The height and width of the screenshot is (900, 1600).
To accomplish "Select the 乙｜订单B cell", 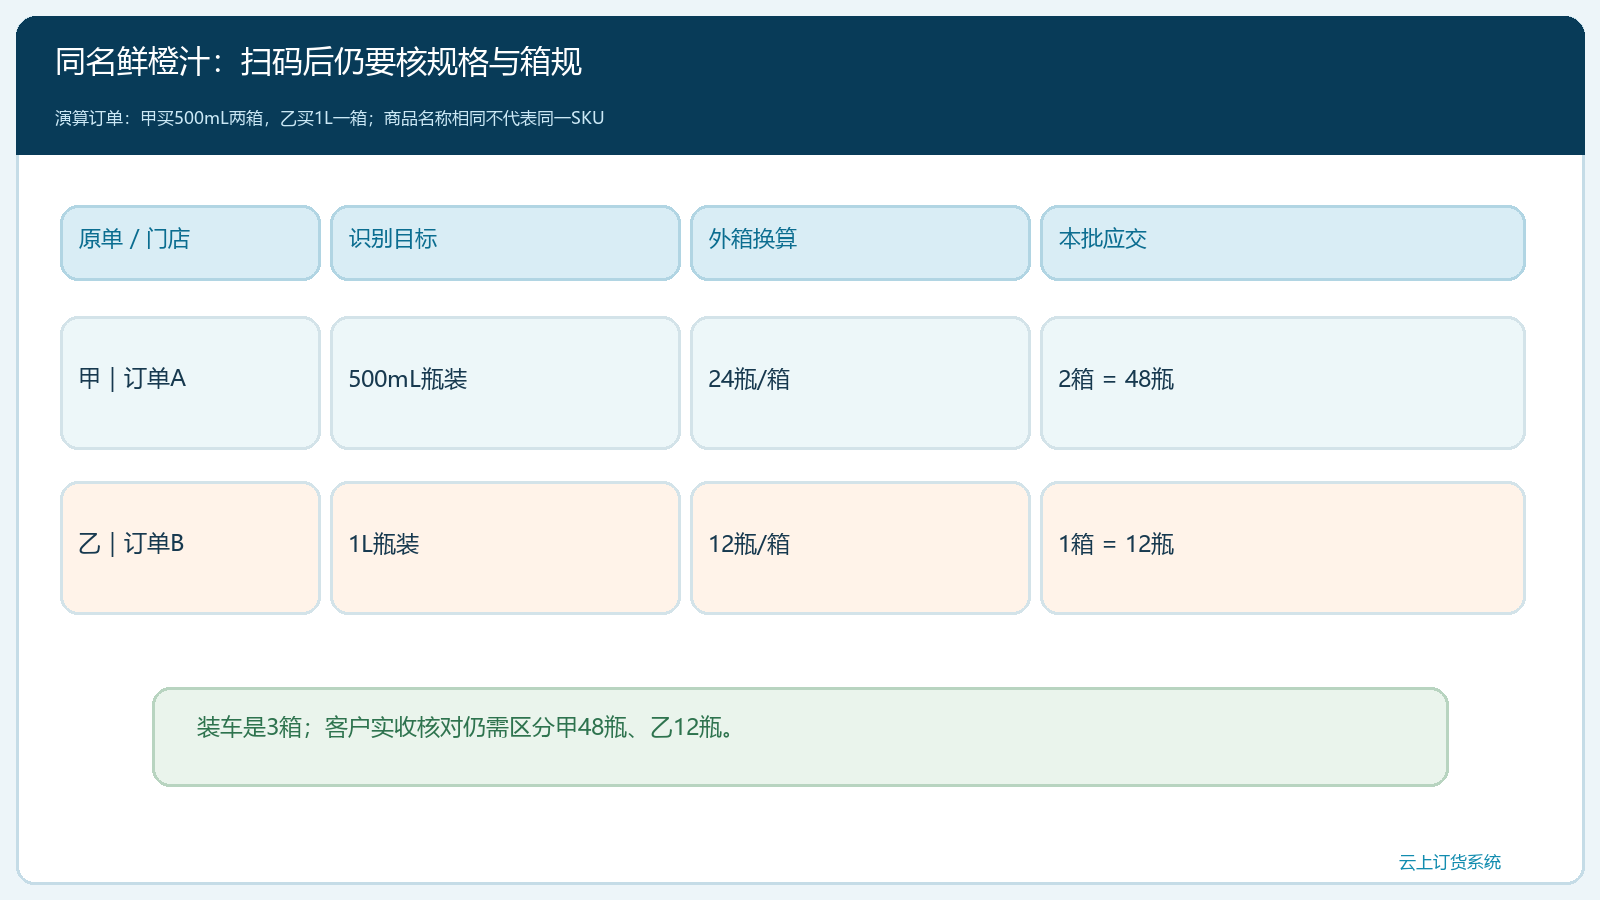I will pyautogui.click(x=190, y=548).
